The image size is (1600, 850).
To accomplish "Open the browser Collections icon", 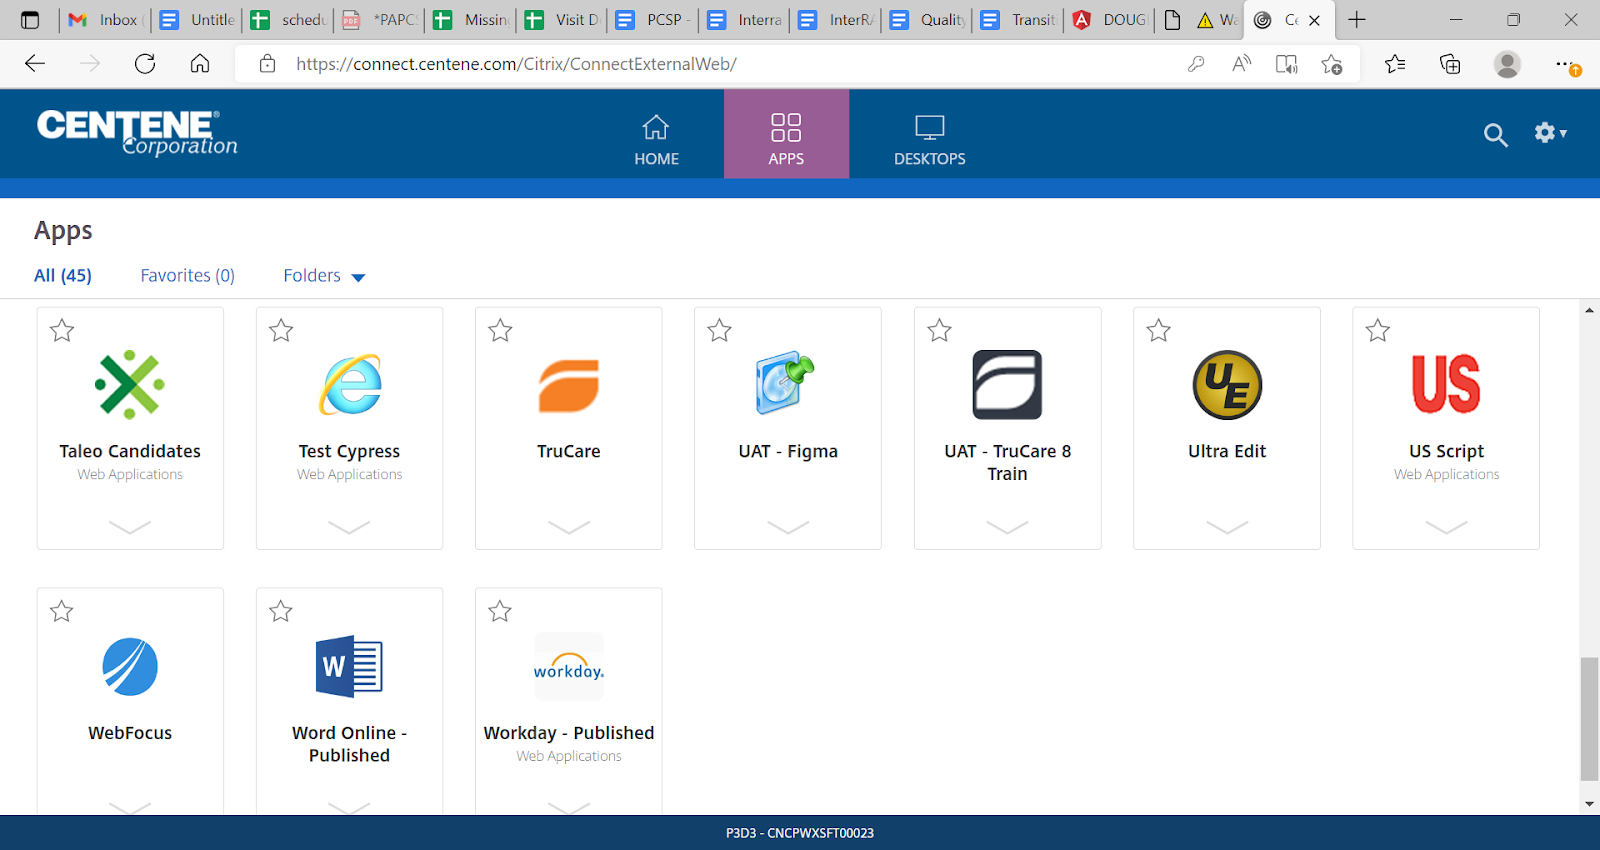I will (1450, 64).
